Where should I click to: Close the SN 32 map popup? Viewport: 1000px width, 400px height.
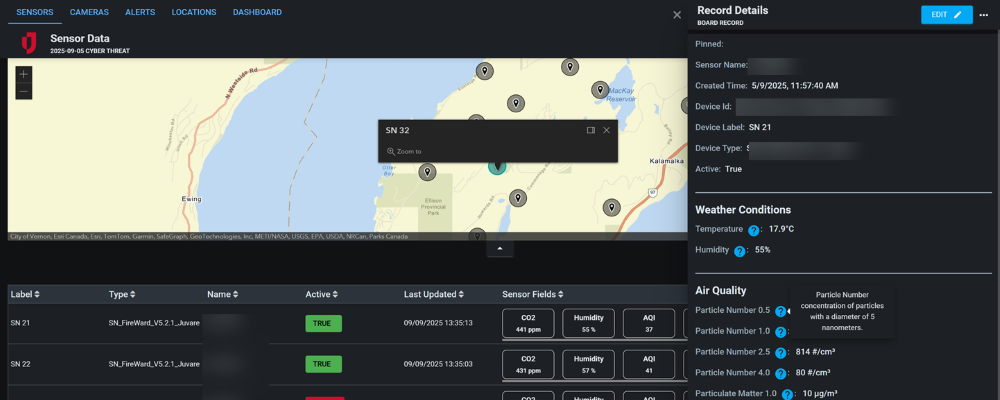[x=606, y=130]
